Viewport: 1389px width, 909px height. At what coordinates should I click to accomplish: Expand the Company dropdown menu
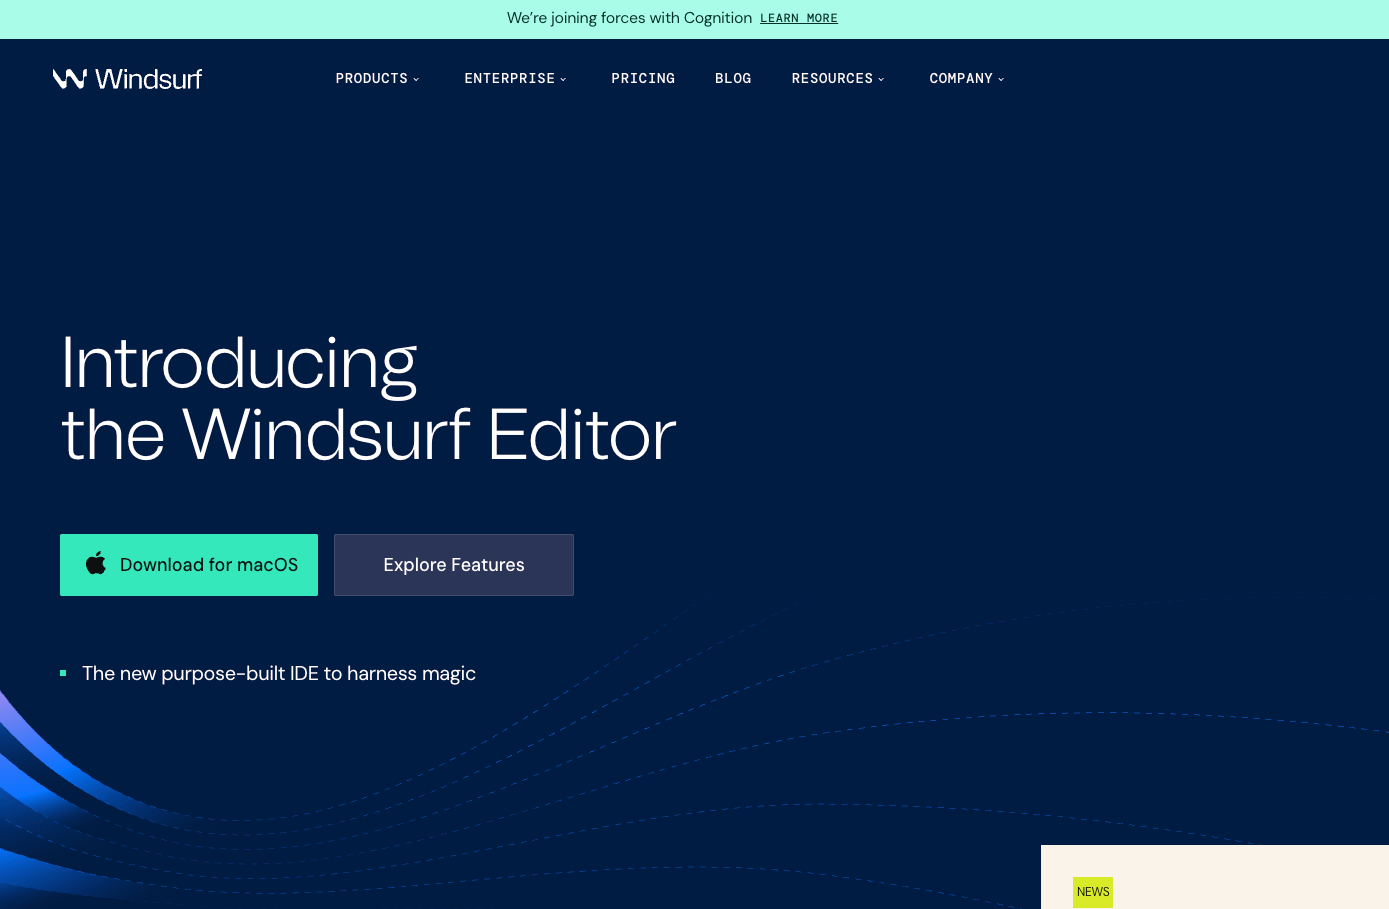point(966,78)
